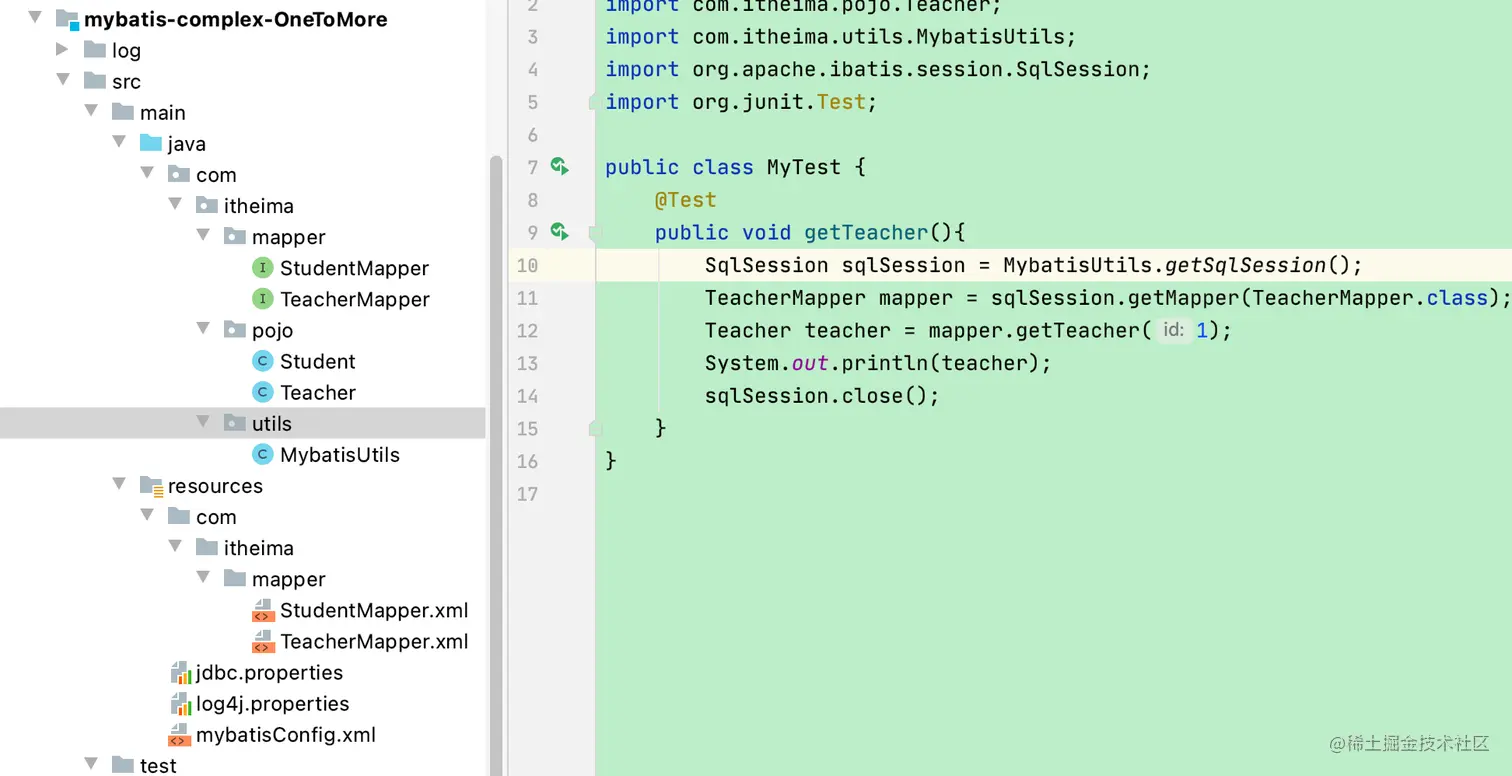Viewport: 1512px width, 776px height.
Task: Select StudentMapper.xml file
Action: pos(374,610)
